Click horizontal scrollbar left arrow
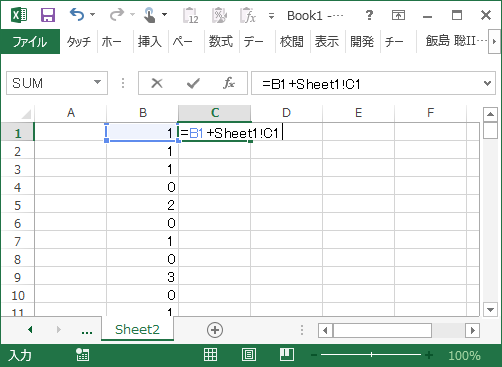This screenshot has width=502, height=367. (x=325, y=331)
